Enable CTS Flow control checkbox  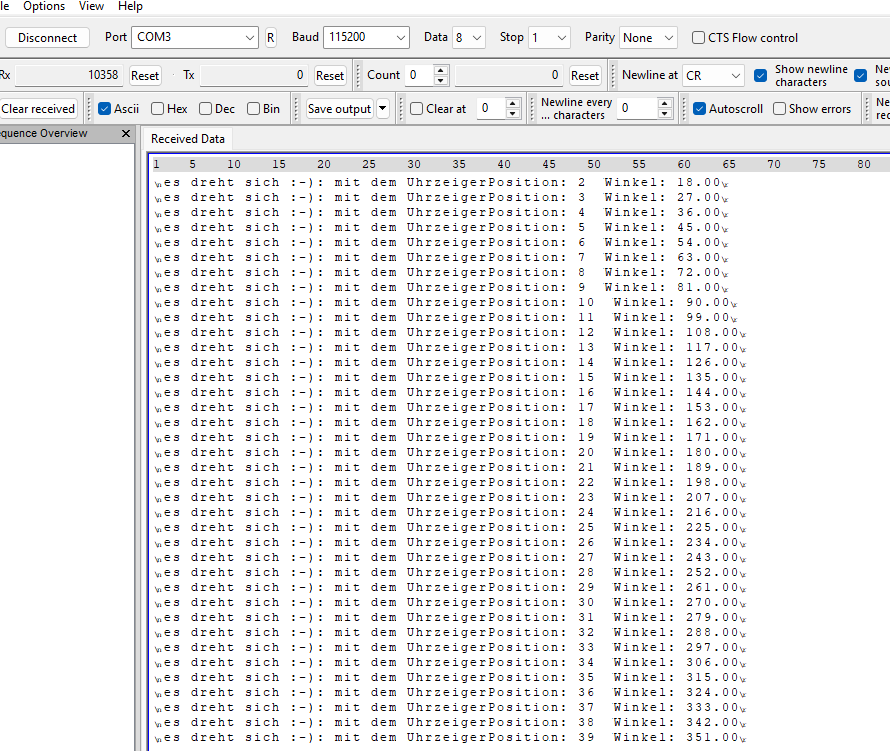tap(699, 38)
